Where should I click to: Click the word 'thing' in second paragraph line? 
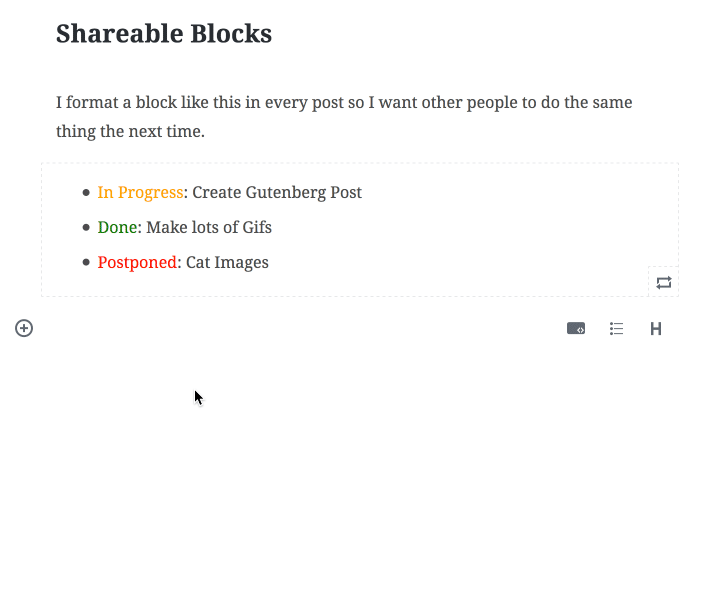[x=76, y=131]
